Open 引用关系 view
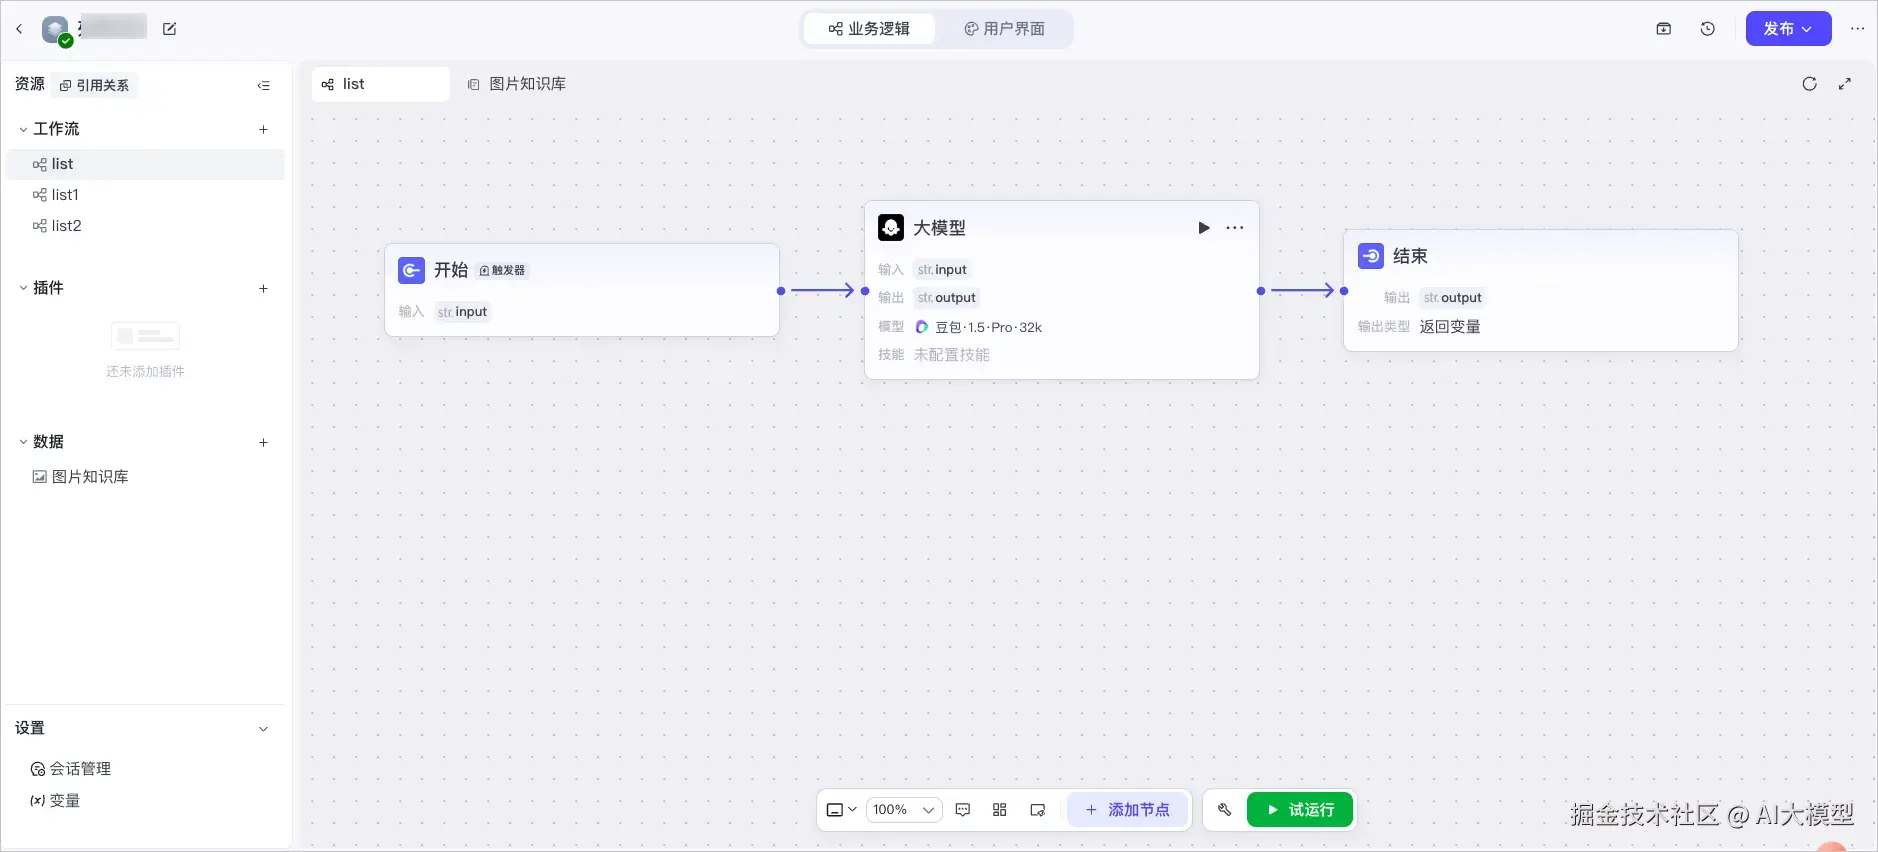Image resolution: width=1878 pixels, height=852 pixels. (x=95, y=85)
